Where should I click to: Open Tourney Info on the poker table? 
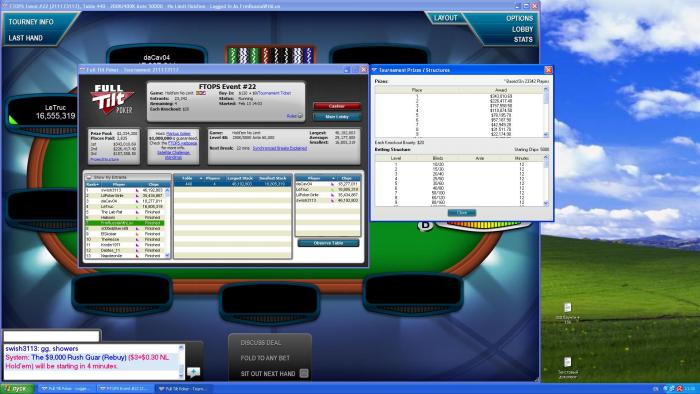[31, 22]
